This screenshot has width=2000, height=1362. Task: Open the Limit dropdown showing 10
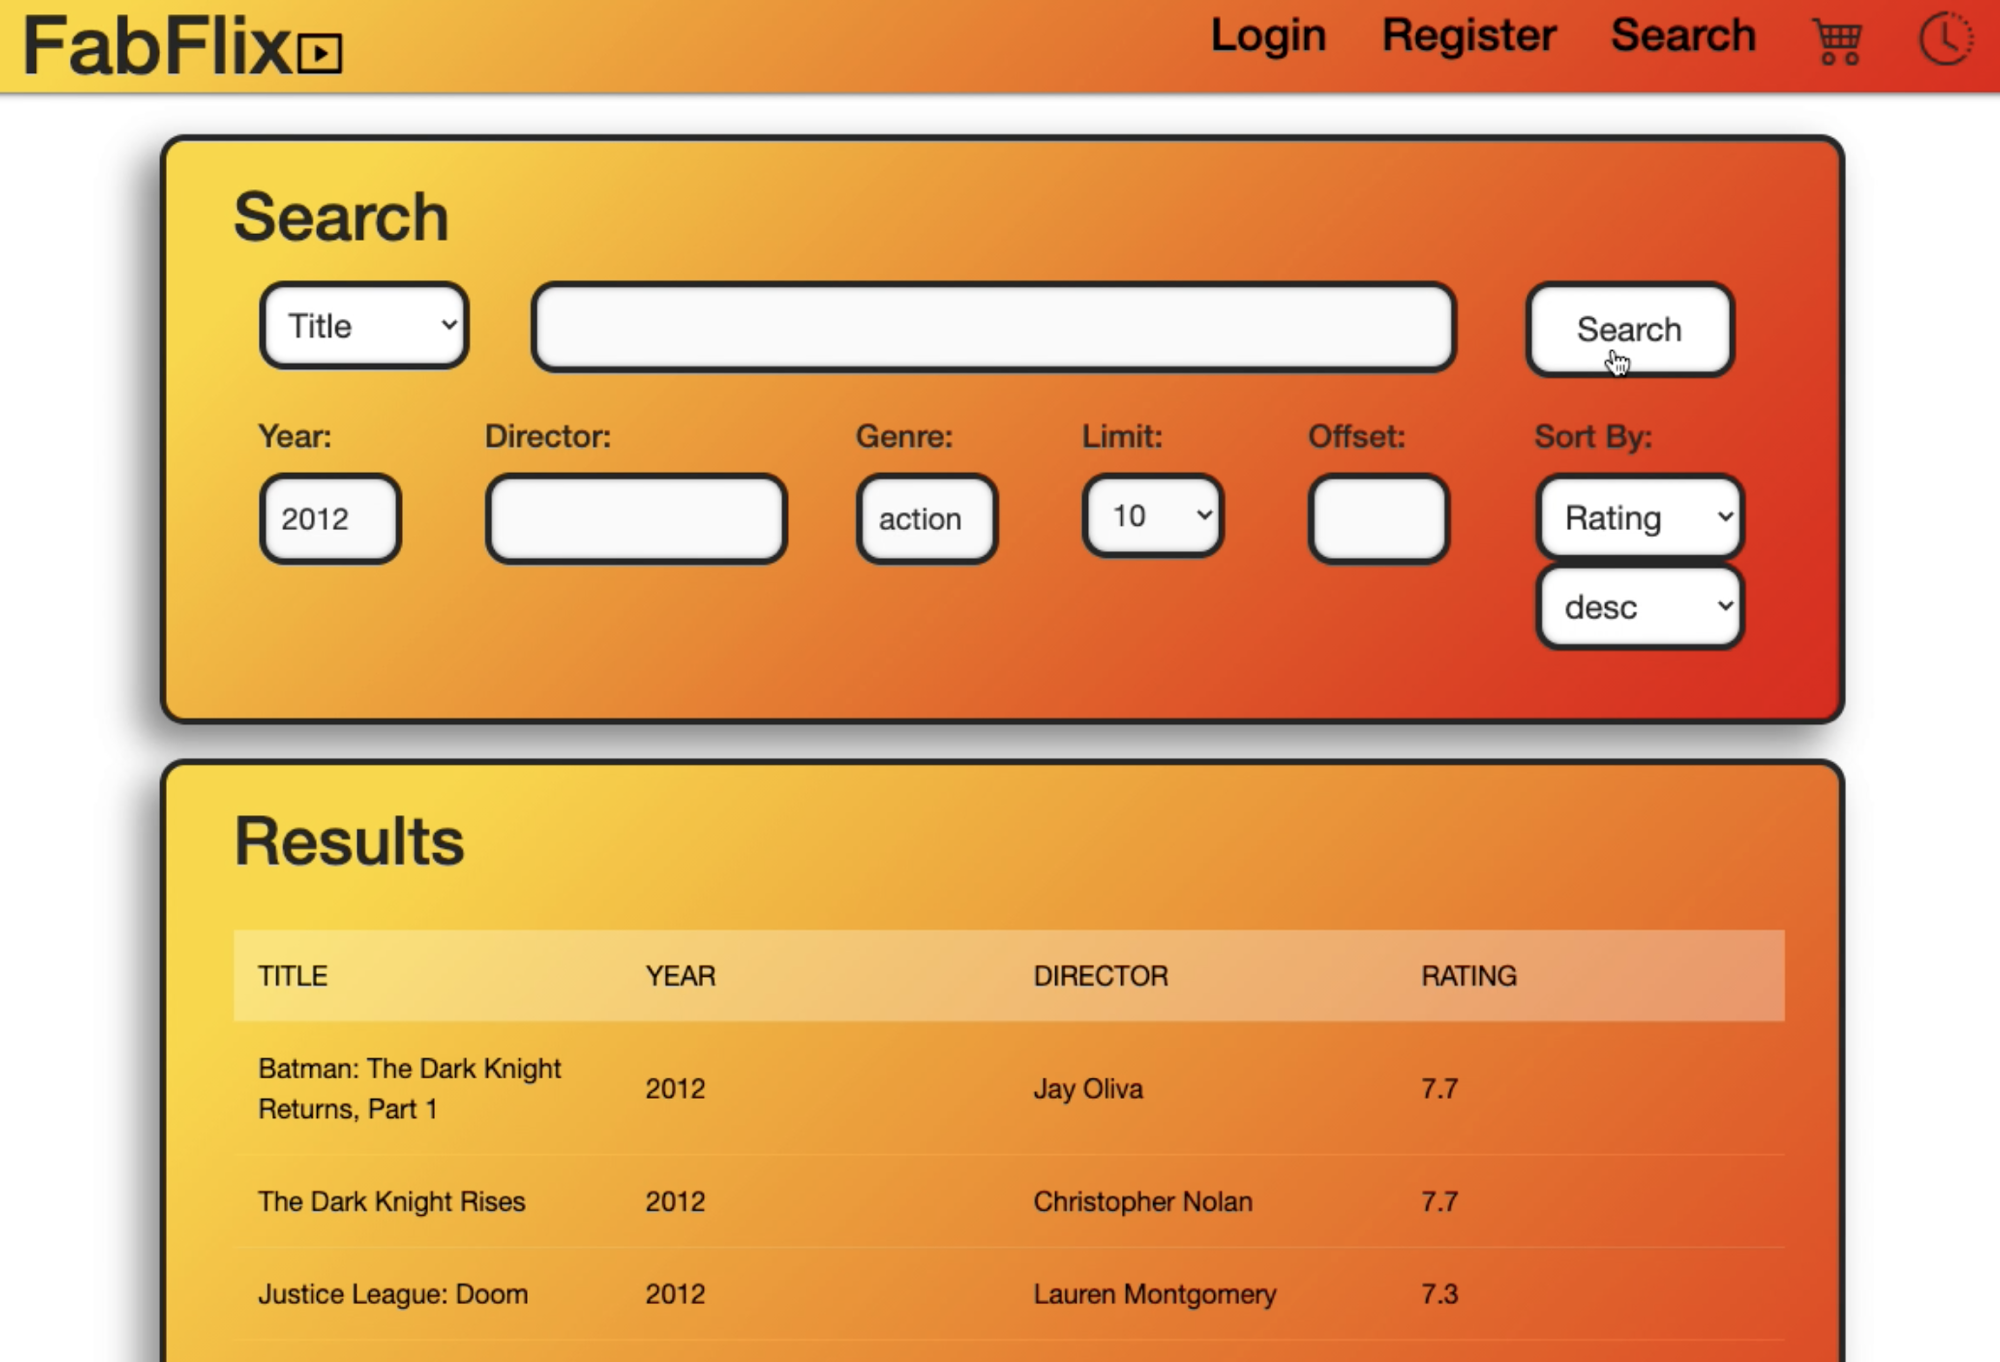pyautogui.click(x=1150, y=517)
